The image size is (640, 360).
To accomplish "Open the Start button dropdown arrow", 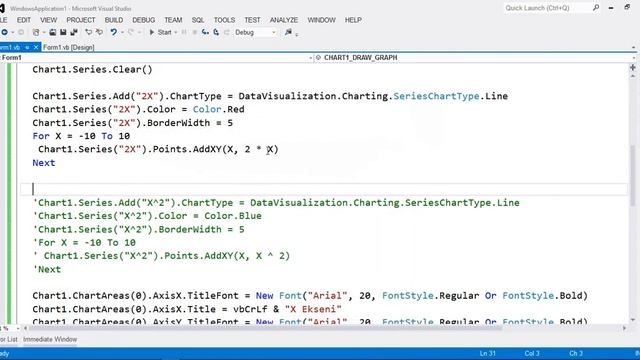I will pyautogui.click(x=176, y=33).
